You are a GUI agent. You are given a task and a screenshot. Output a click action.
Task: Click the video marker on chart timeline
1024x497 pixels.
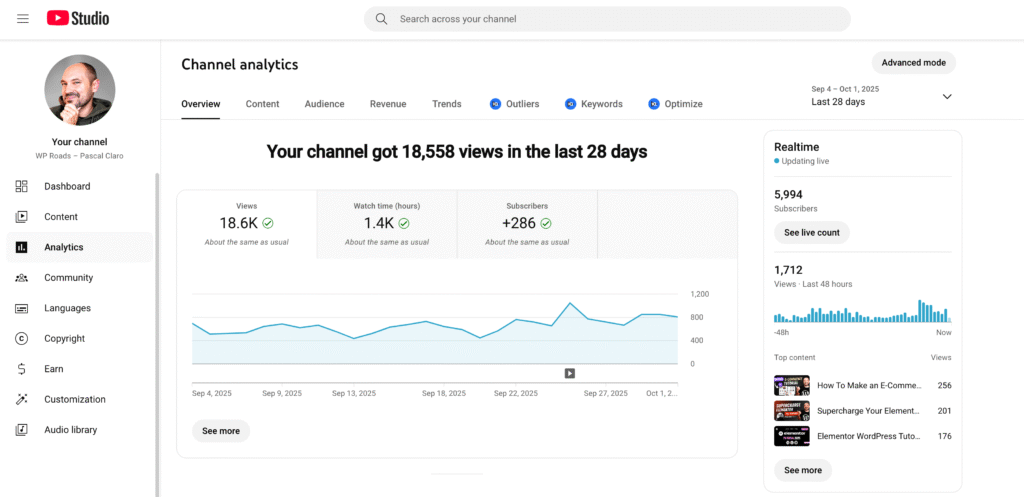coord(569,373)
